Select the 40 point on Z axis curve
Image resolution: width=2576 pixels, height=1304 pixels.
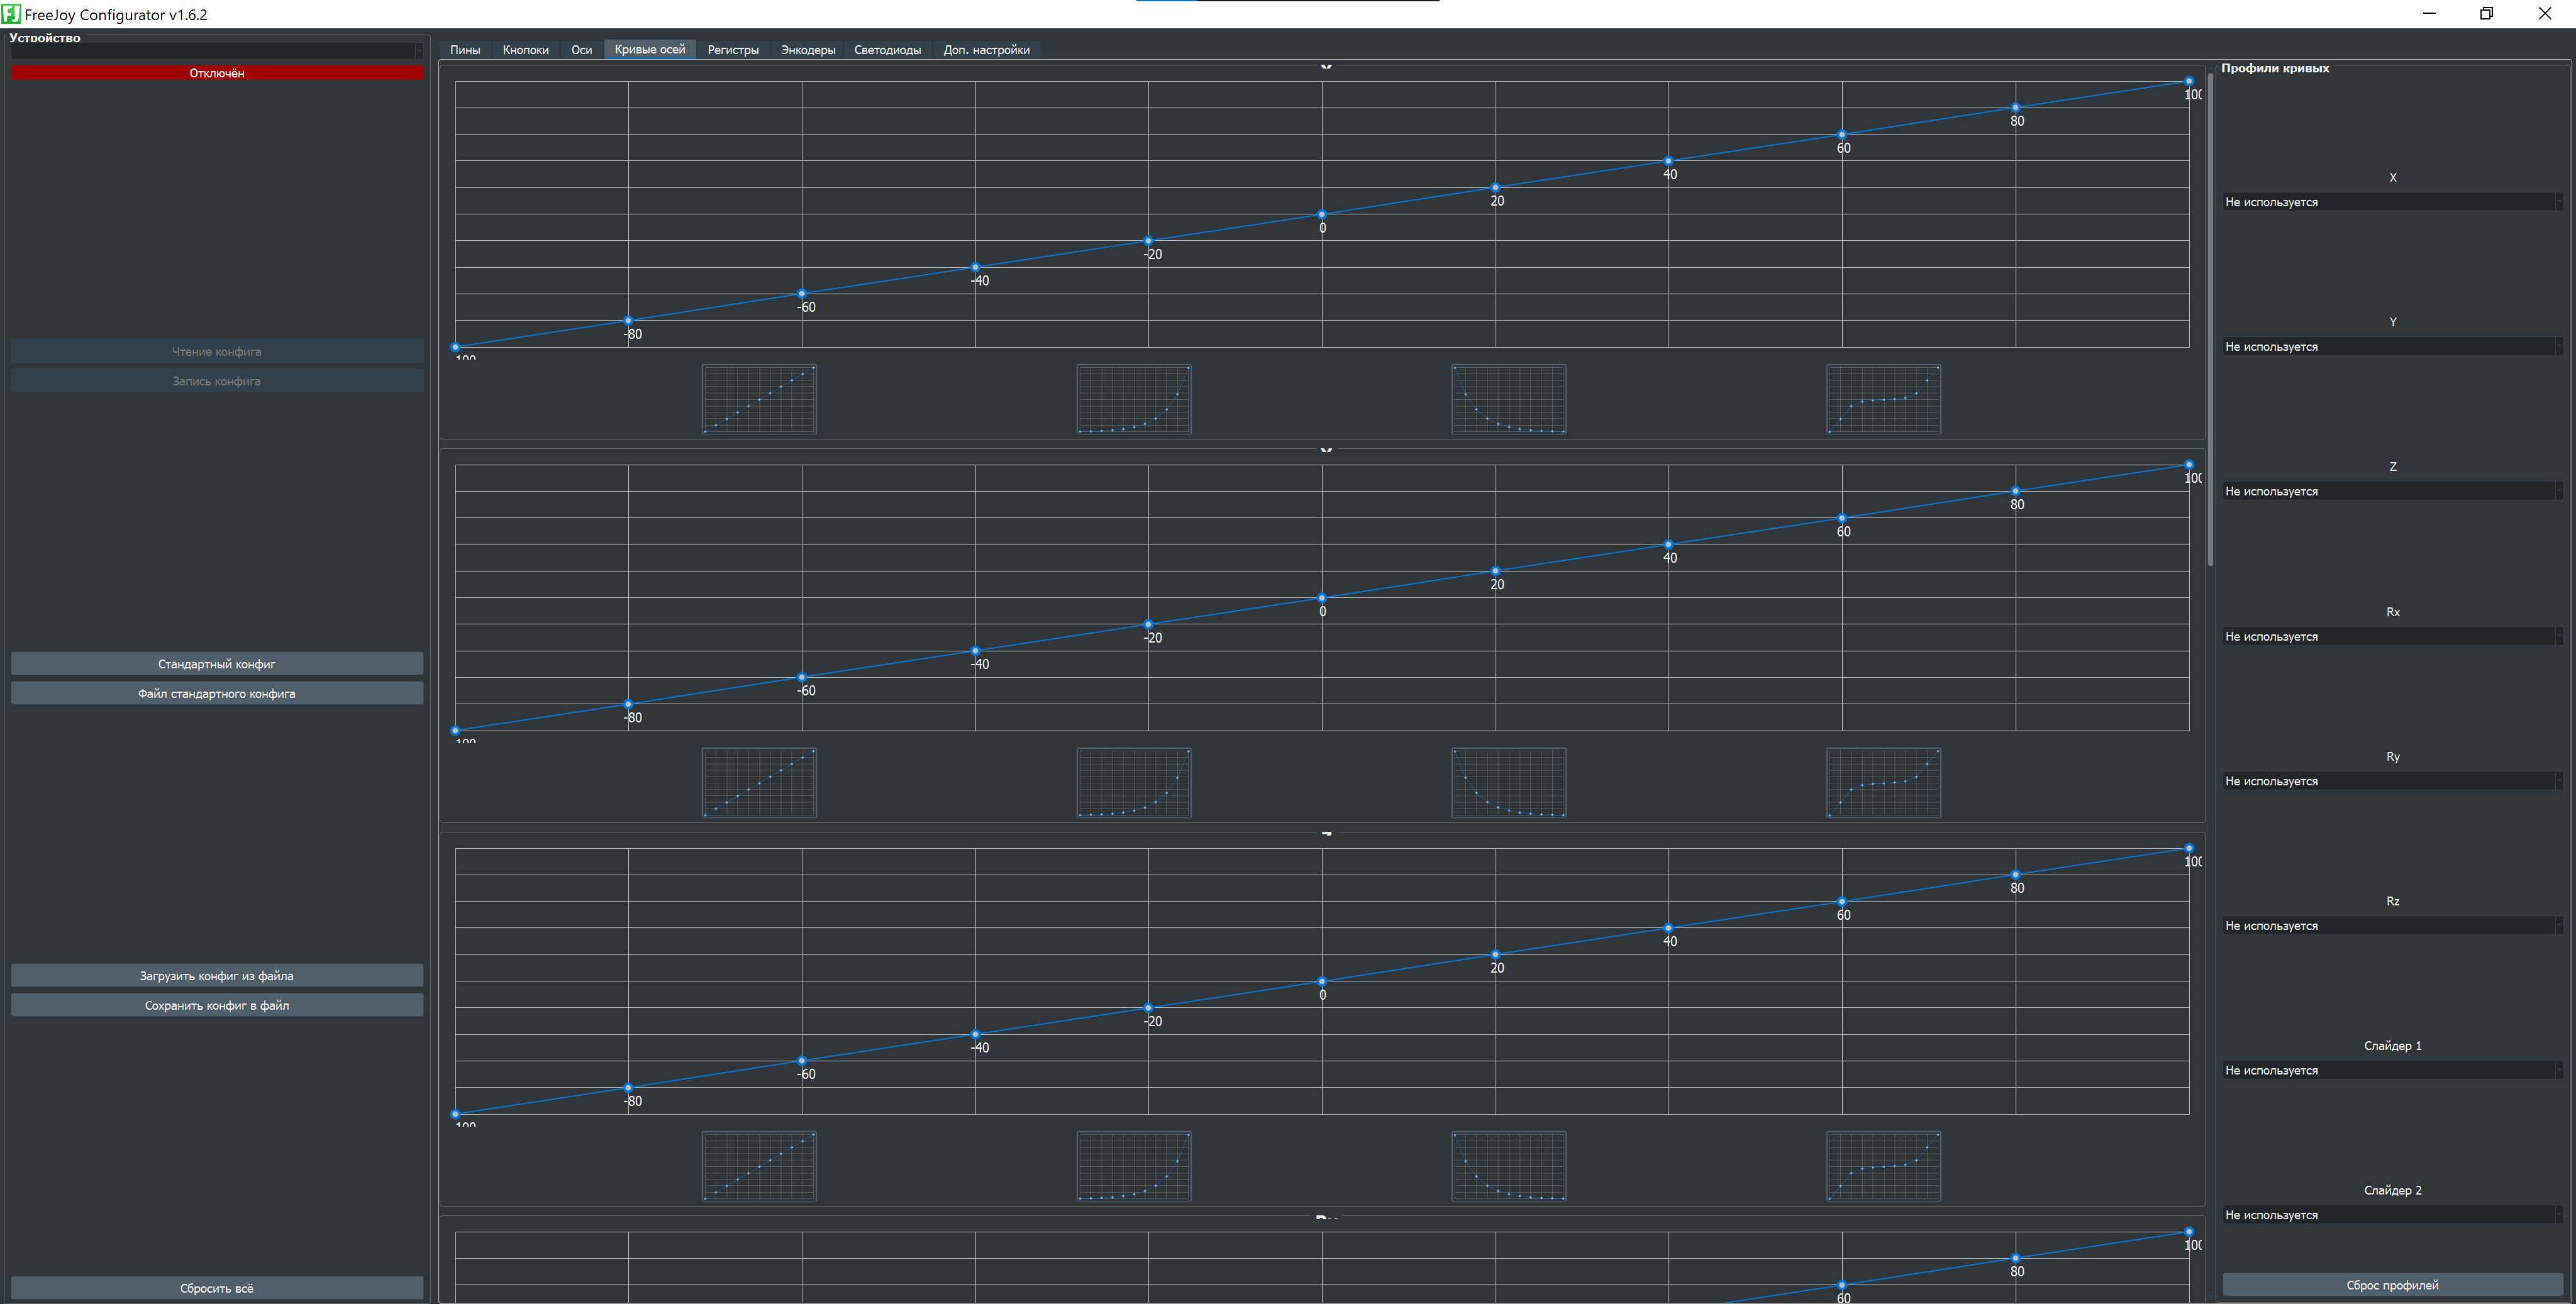(1668, 928)
